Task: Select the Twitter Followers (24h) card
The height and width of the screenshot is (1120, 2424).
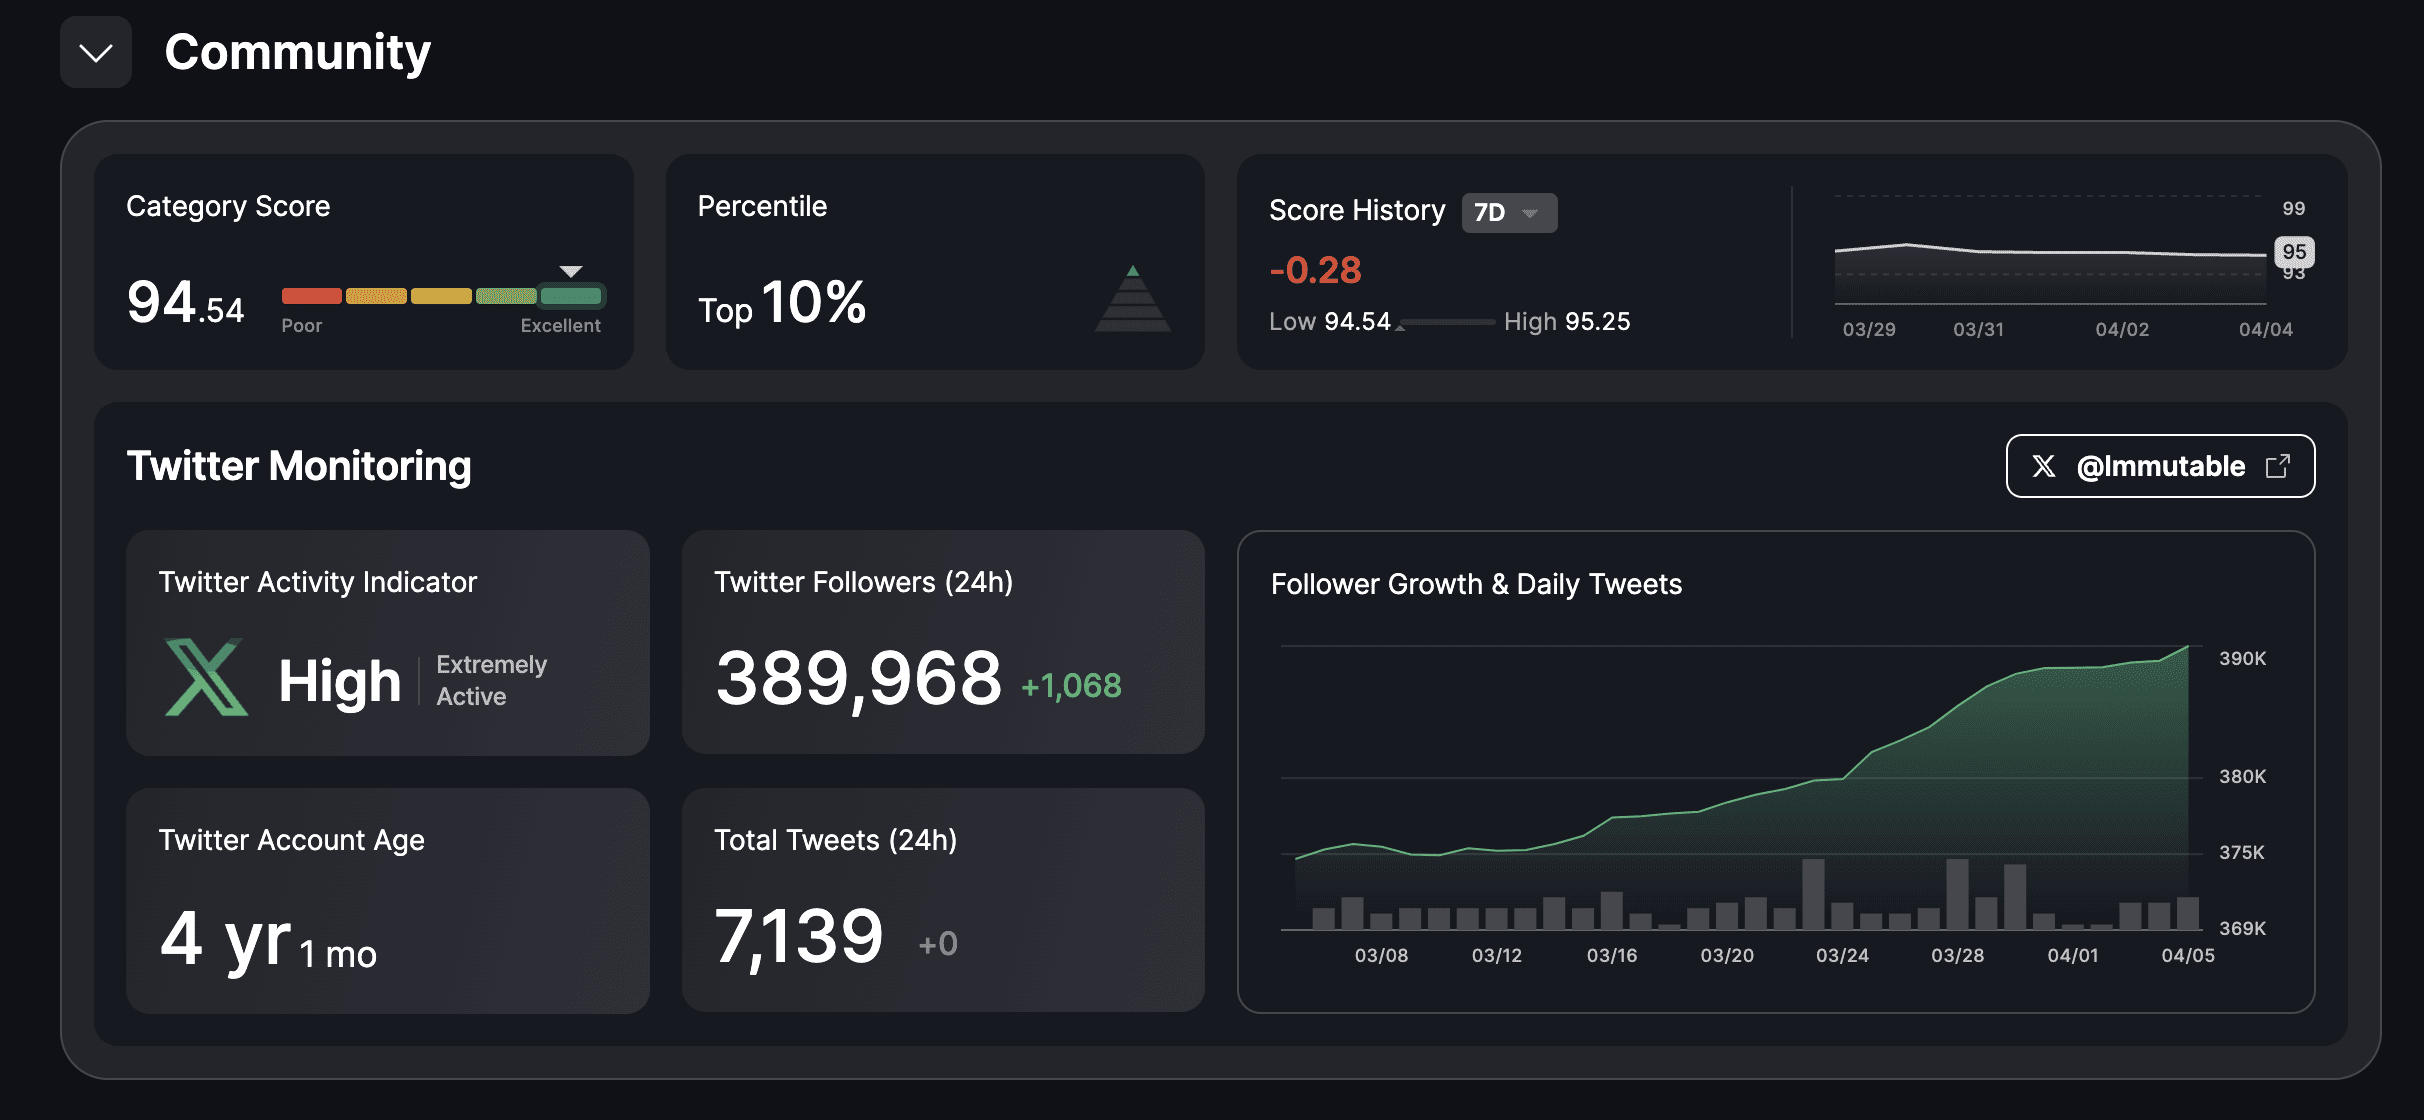Action: 942,642
